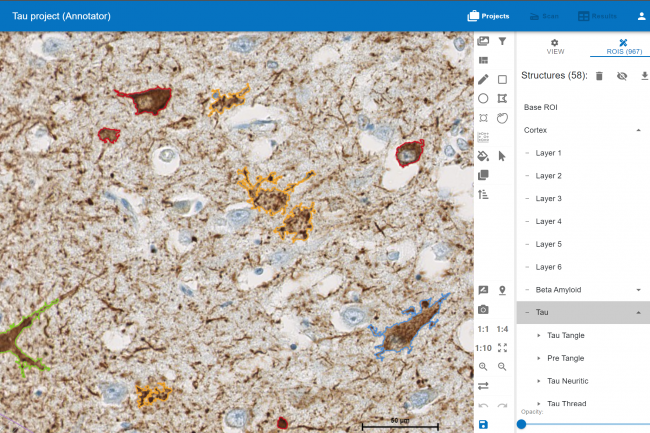Set zoom to 1:10 ratio
Screen dimensions: 650x433
(x=483, y=348)
